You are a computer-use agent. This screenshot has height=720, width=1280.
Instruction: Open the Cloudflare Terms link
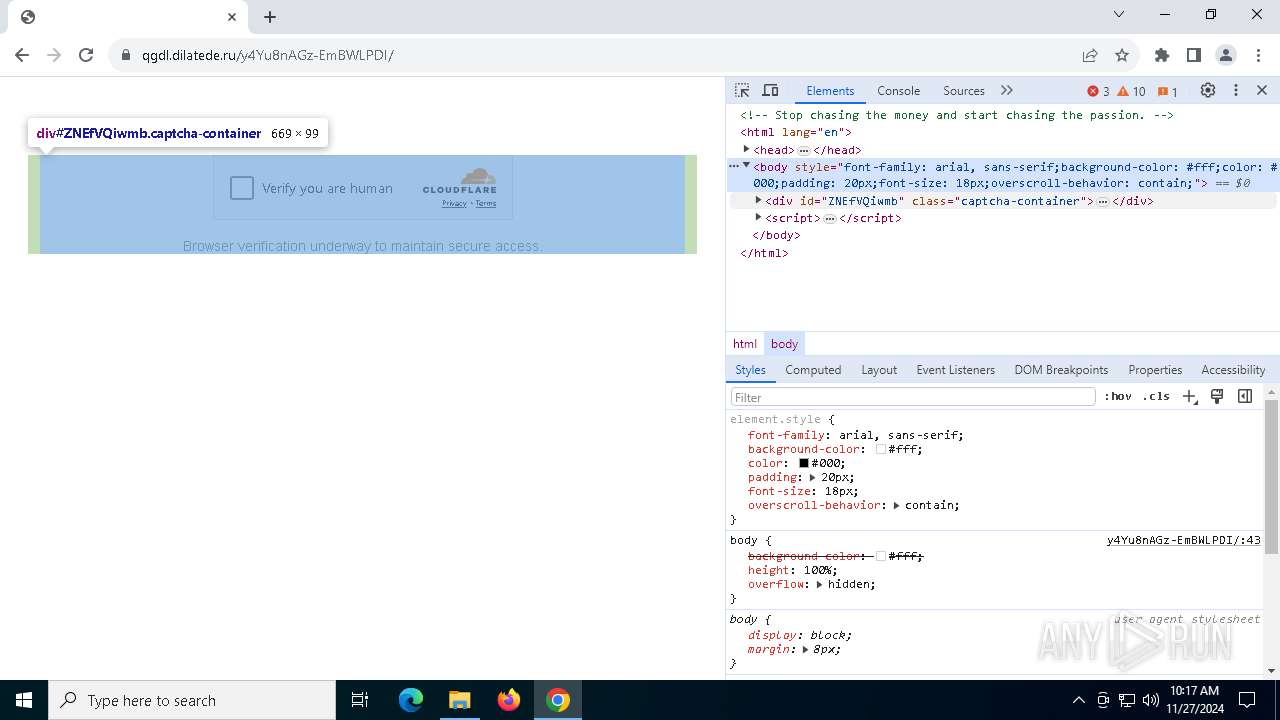[x=486, y=203]
